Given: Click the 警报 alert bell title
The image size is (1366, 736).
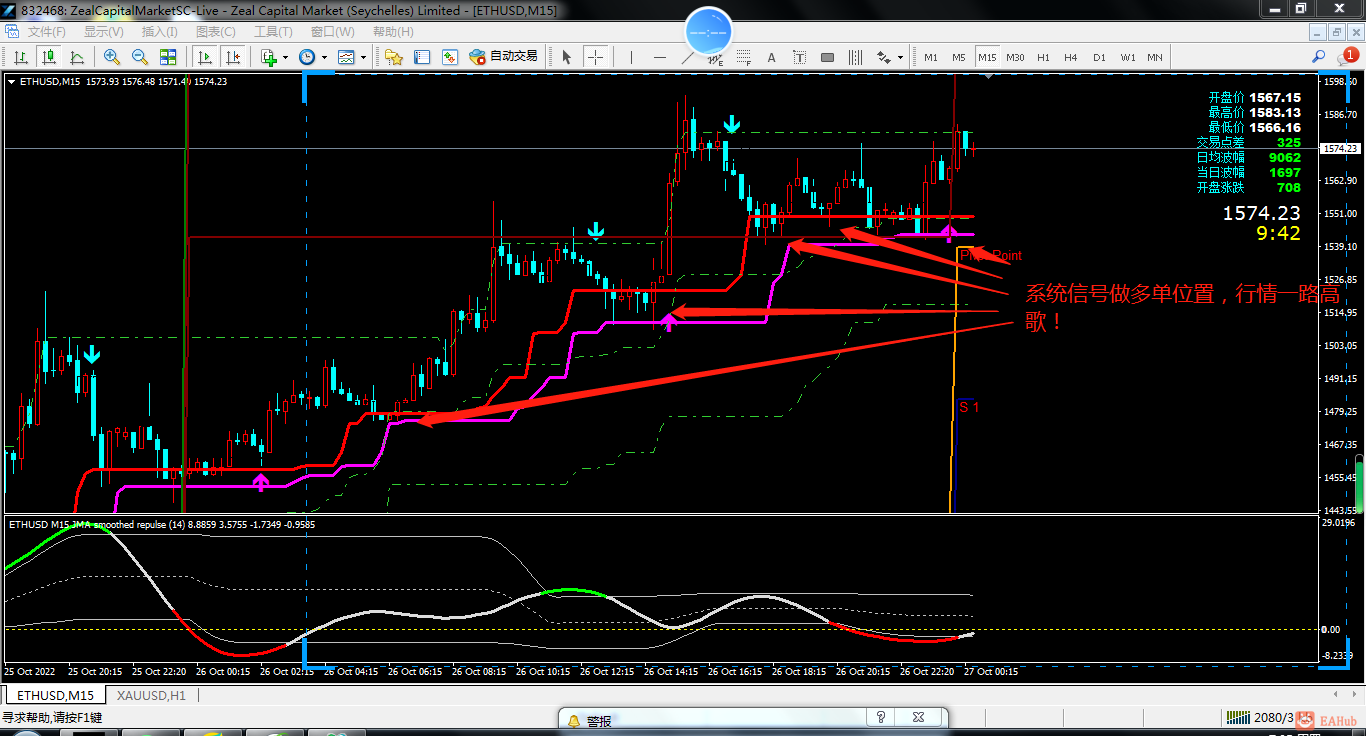Looking at the screenshot, I should 589,720.
